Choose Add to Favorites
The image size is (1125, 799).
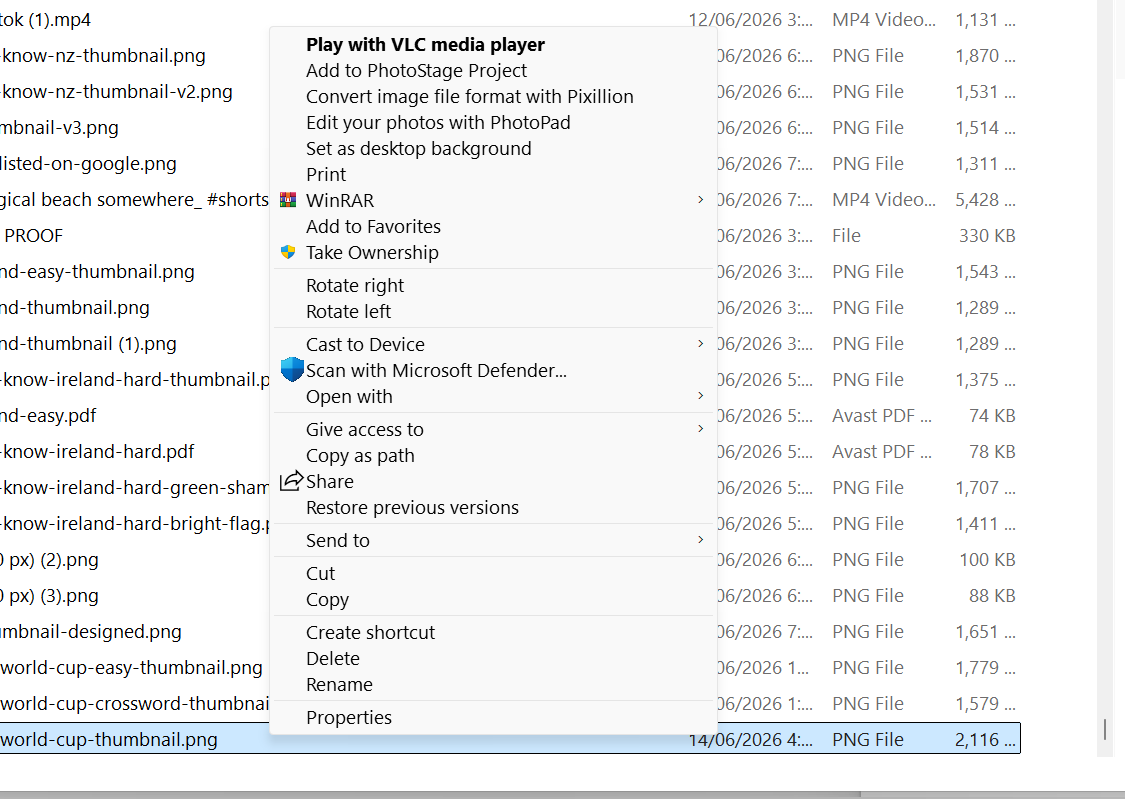click(x=373, y=227)
